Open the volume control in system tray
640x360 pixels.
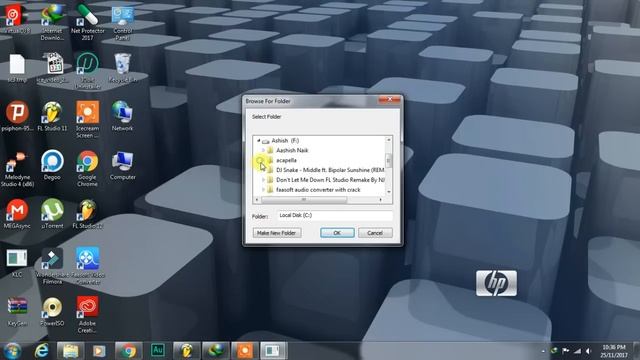click(588, 351)
